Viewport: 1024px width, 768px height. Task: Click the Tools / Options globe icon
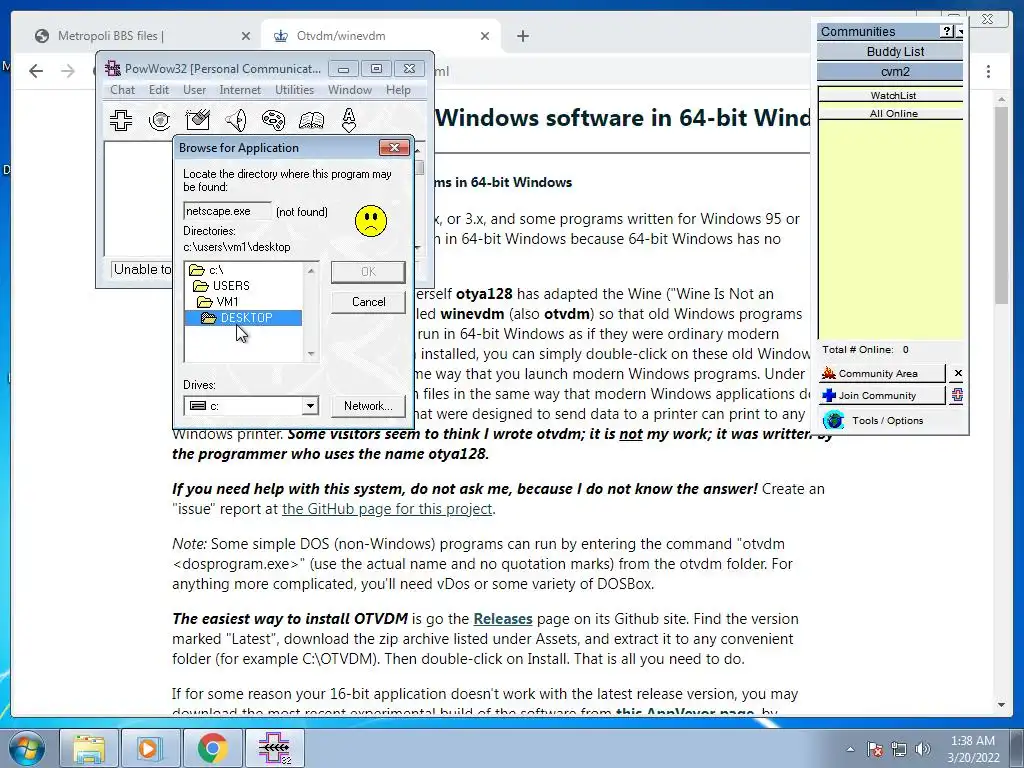[833, 420]
